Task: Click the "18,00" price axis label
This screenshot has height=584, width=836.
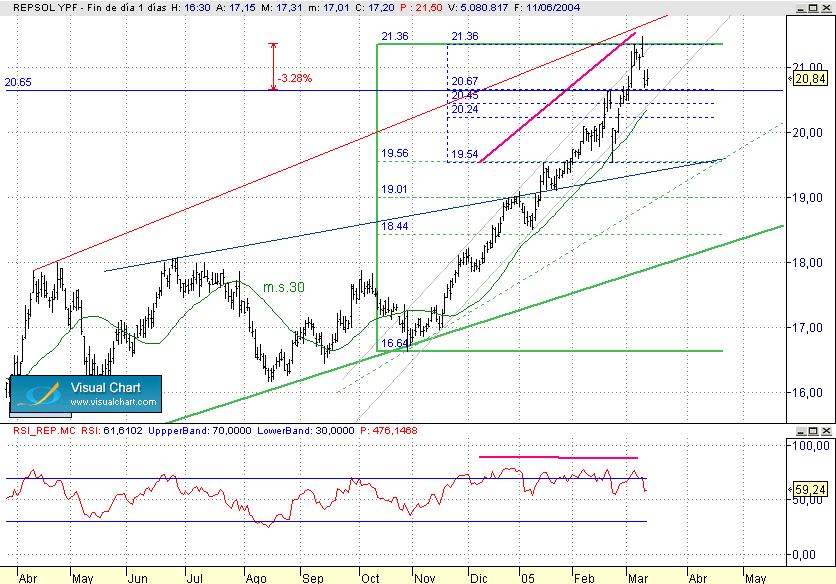Action: pyautogui.click(x=807, y=263)
